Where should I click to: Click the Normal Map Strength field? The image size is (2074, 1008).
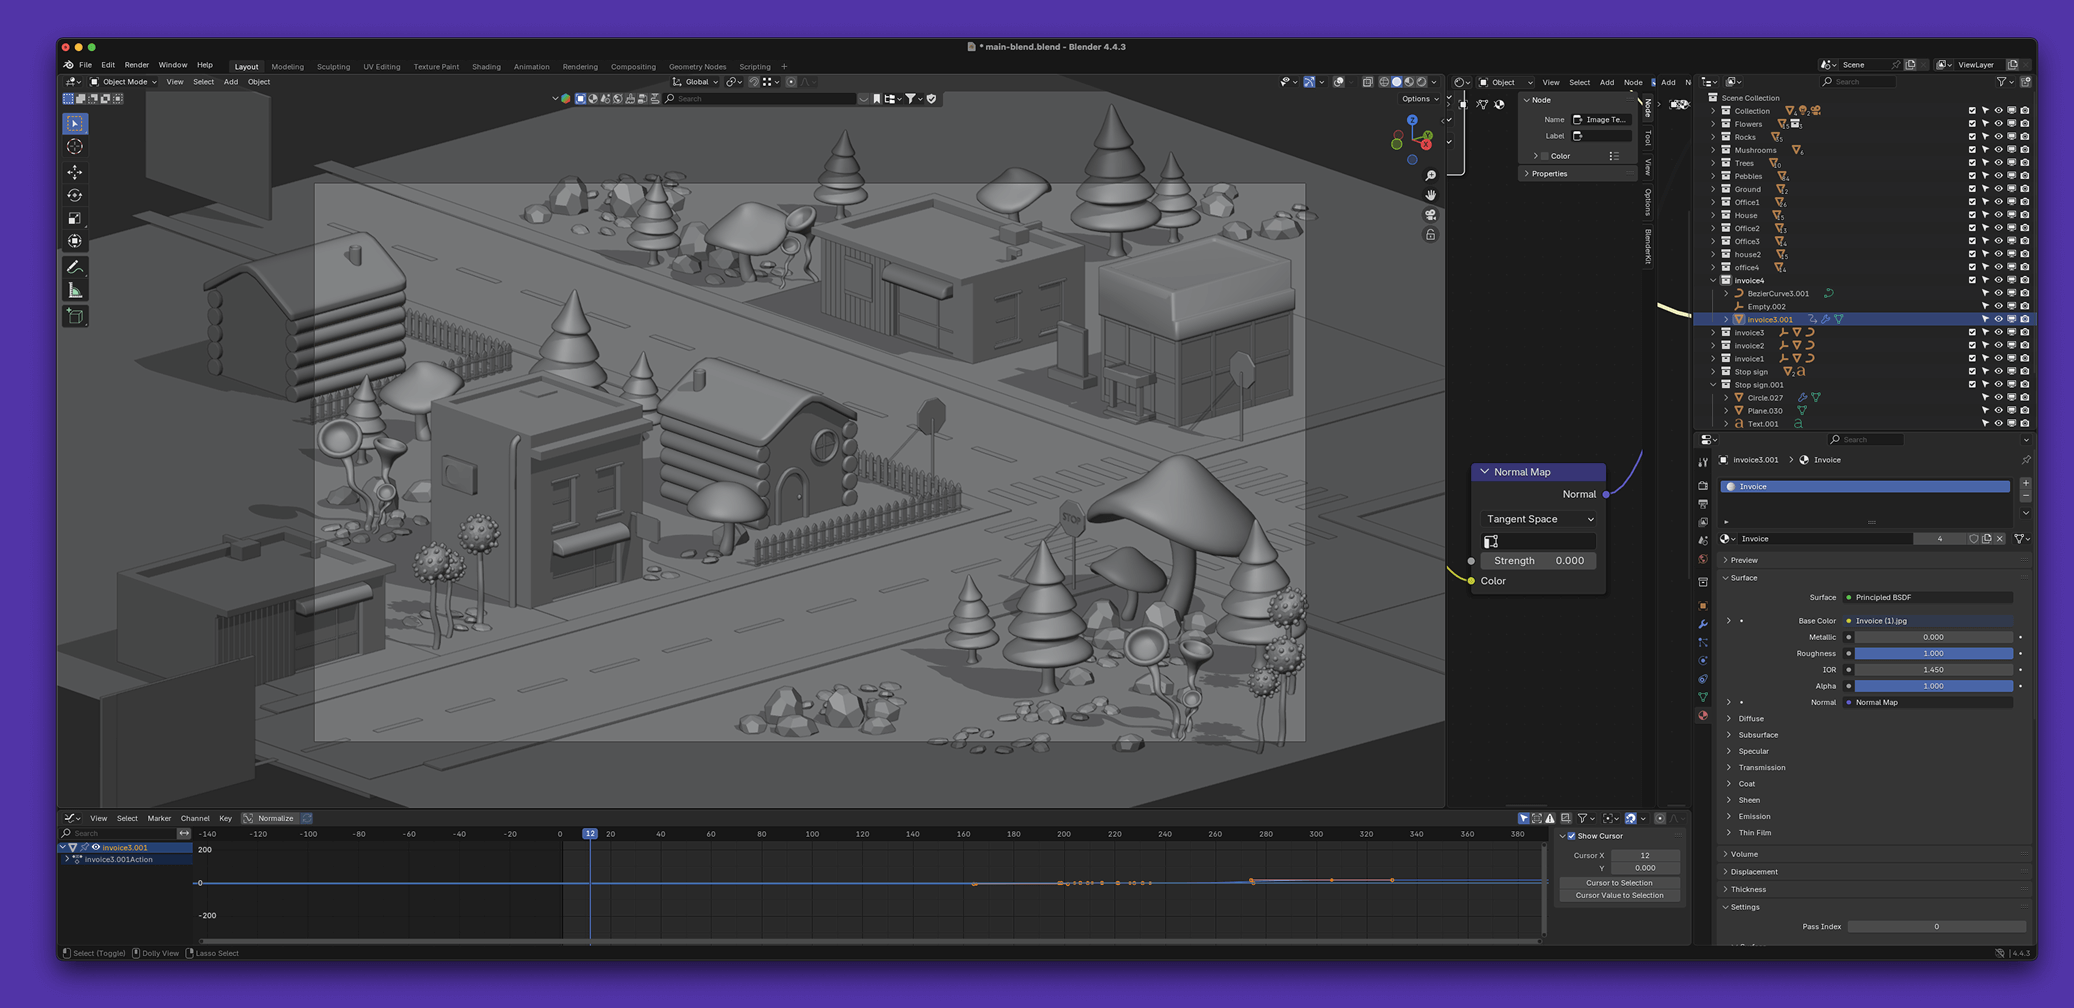(x=1538, y=561)
